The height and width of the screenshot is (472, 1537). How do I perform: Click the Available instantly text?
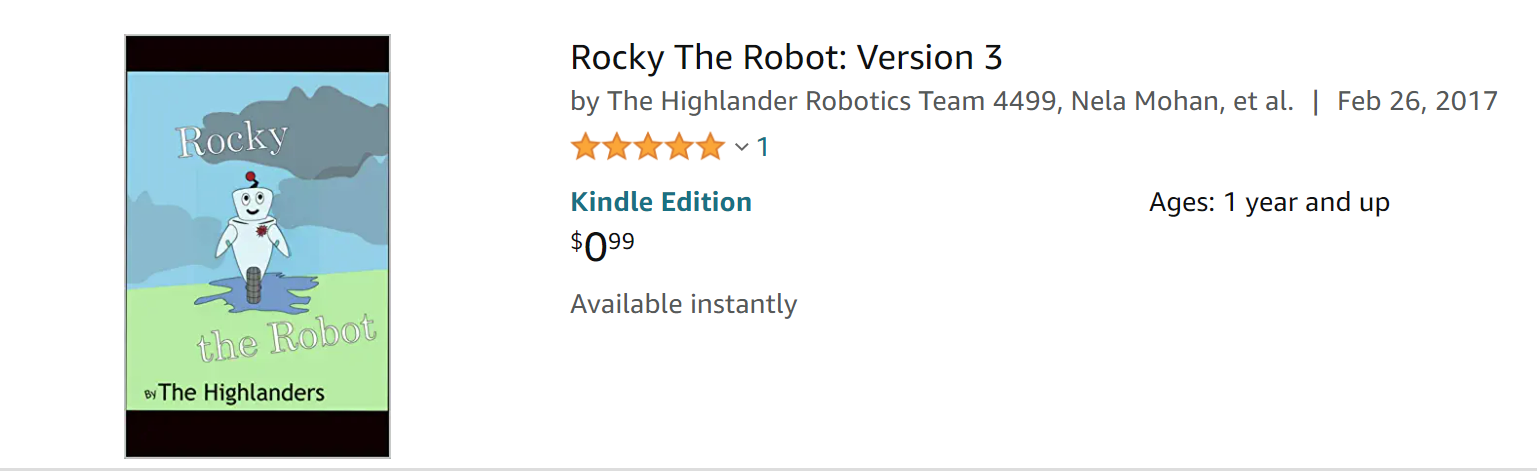pyautogui.click(x=684, y=304)
